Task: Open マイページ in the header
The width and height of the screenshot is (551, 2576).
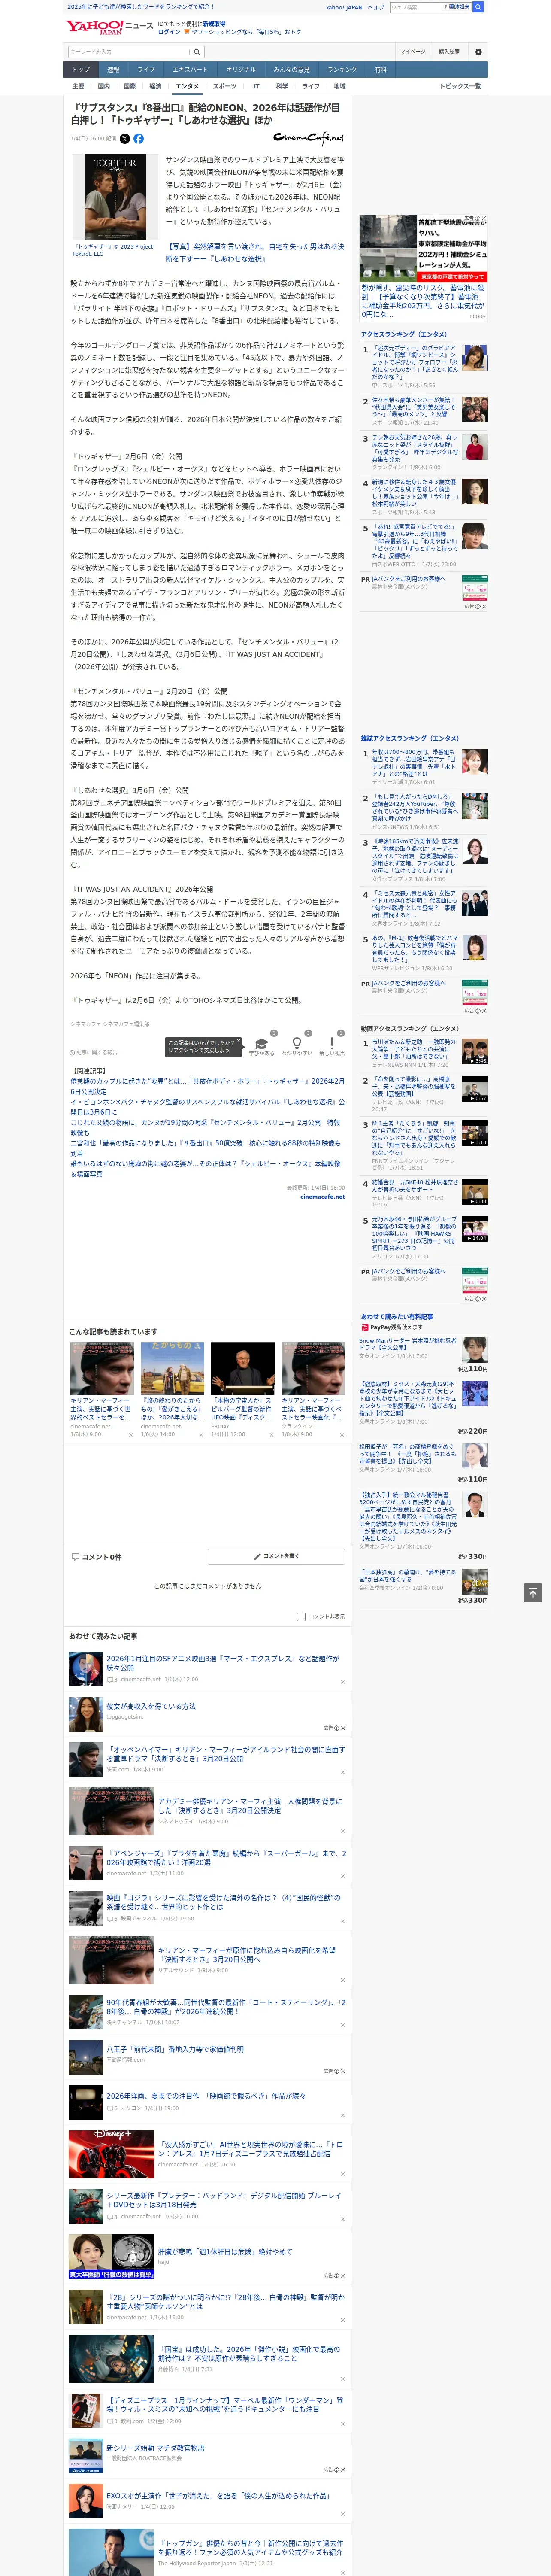Action: (412, 52)
